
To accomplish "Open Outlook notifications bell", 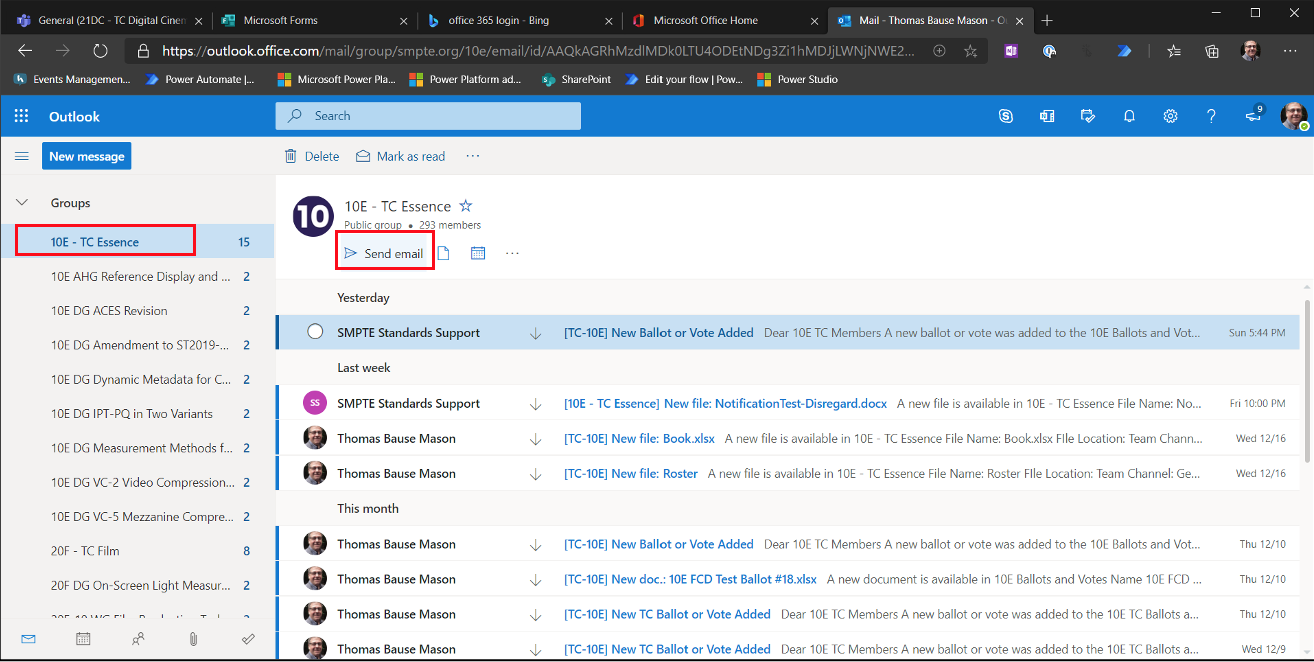I will pos(1129,116).
